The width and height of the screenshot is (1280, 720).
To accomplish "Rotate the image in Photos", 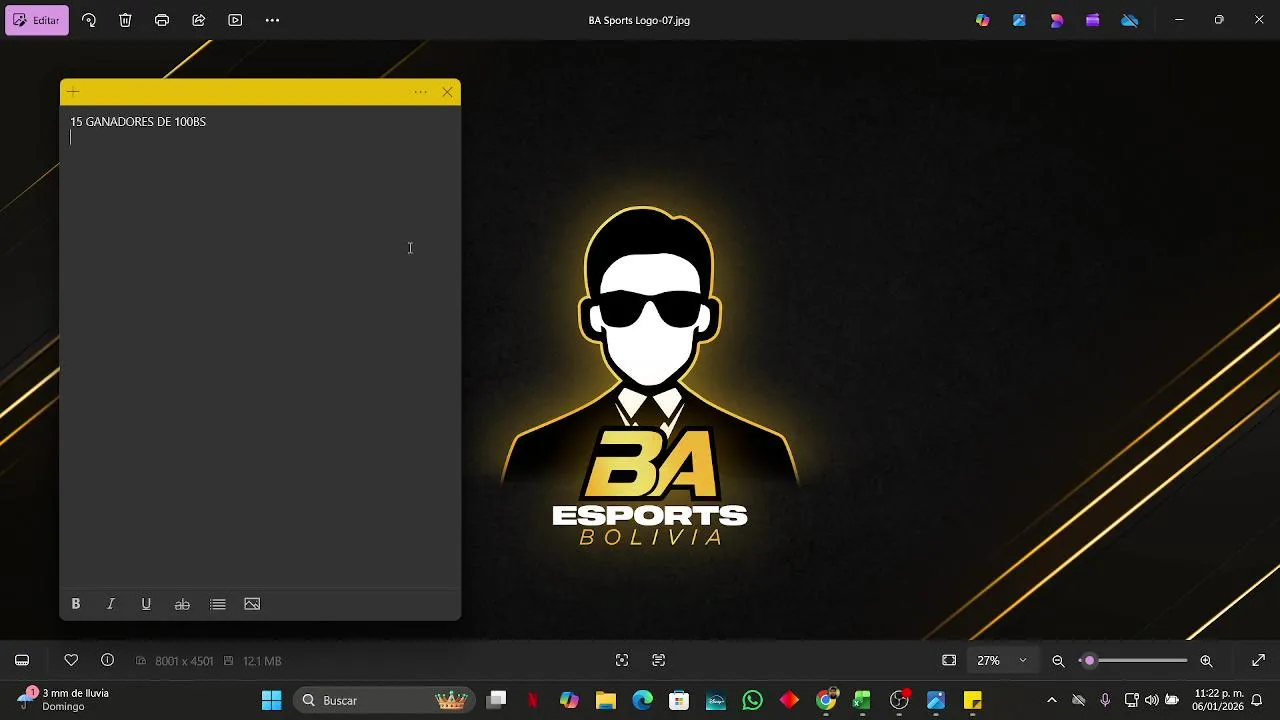I will (89, 20).
